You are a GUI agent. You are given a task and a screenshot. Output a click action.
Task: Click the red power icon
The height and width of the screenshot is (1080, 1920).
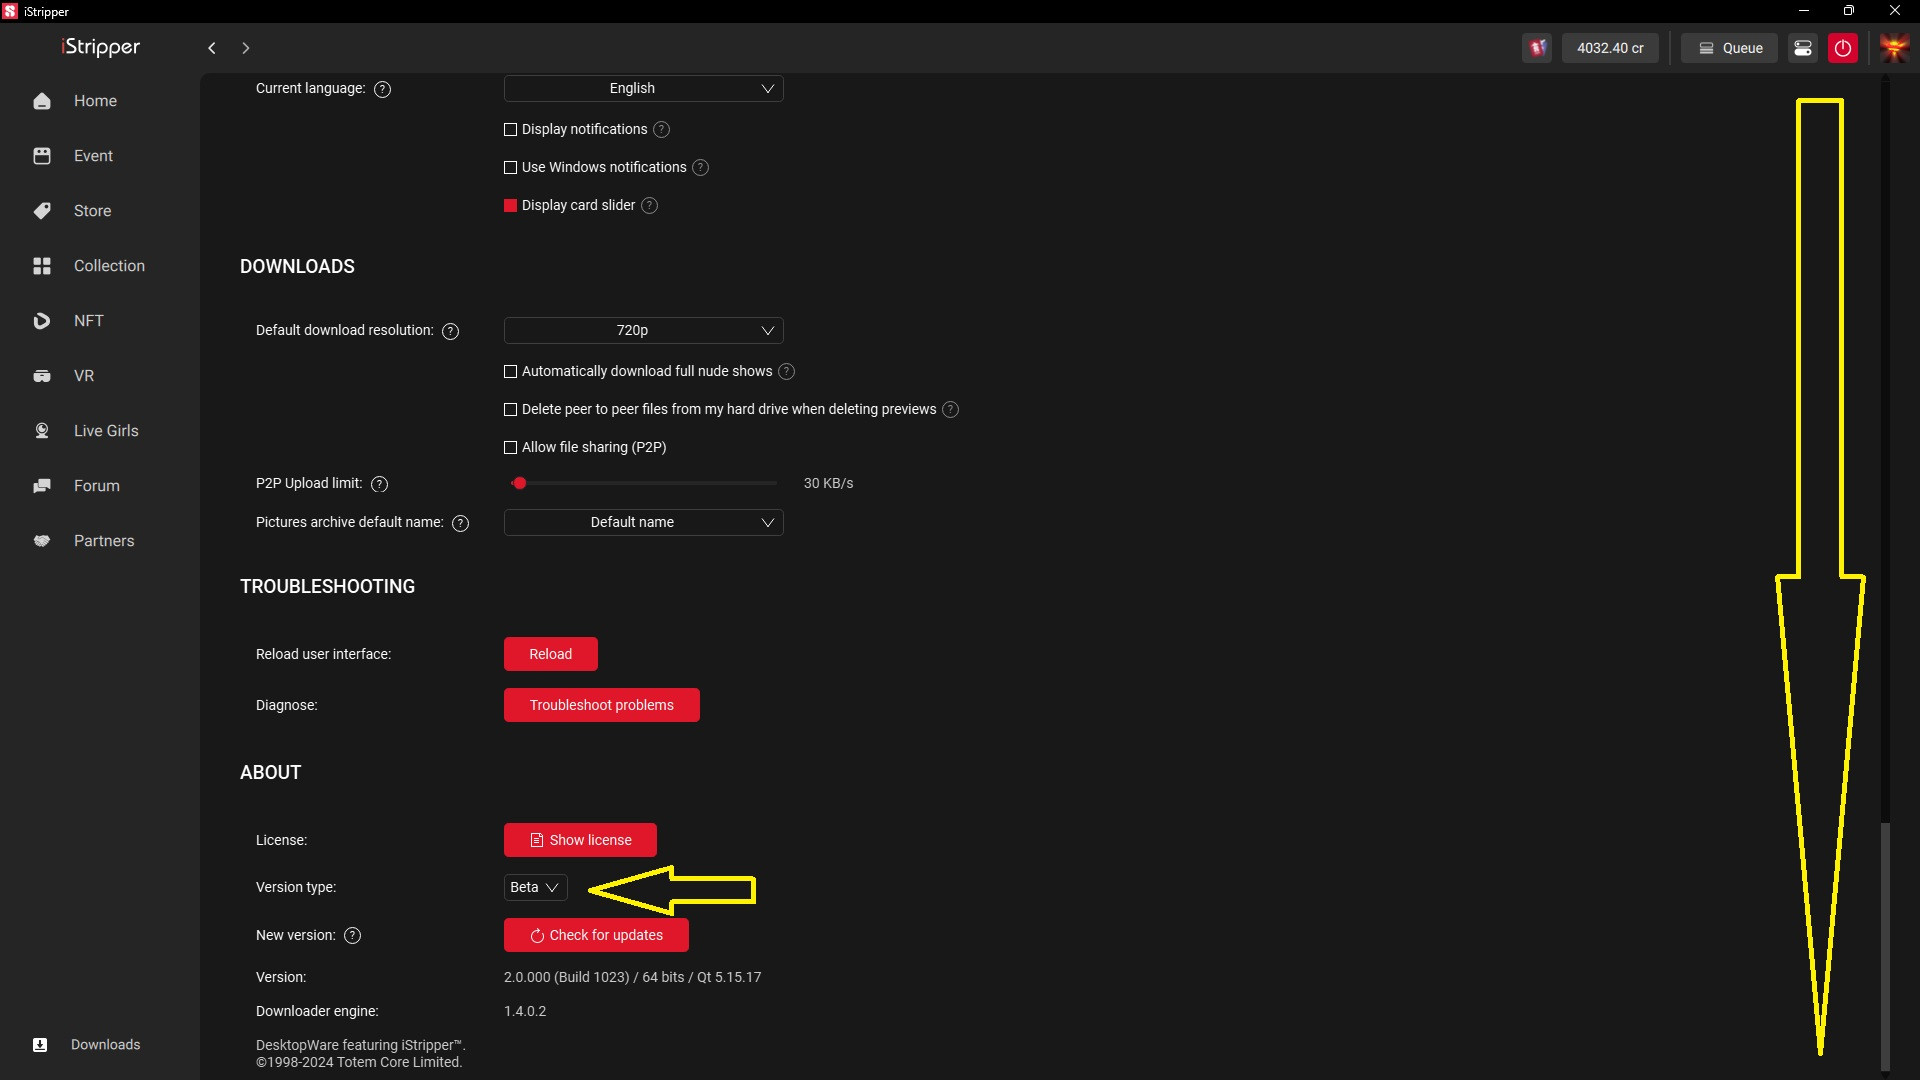pos(1842,48)
